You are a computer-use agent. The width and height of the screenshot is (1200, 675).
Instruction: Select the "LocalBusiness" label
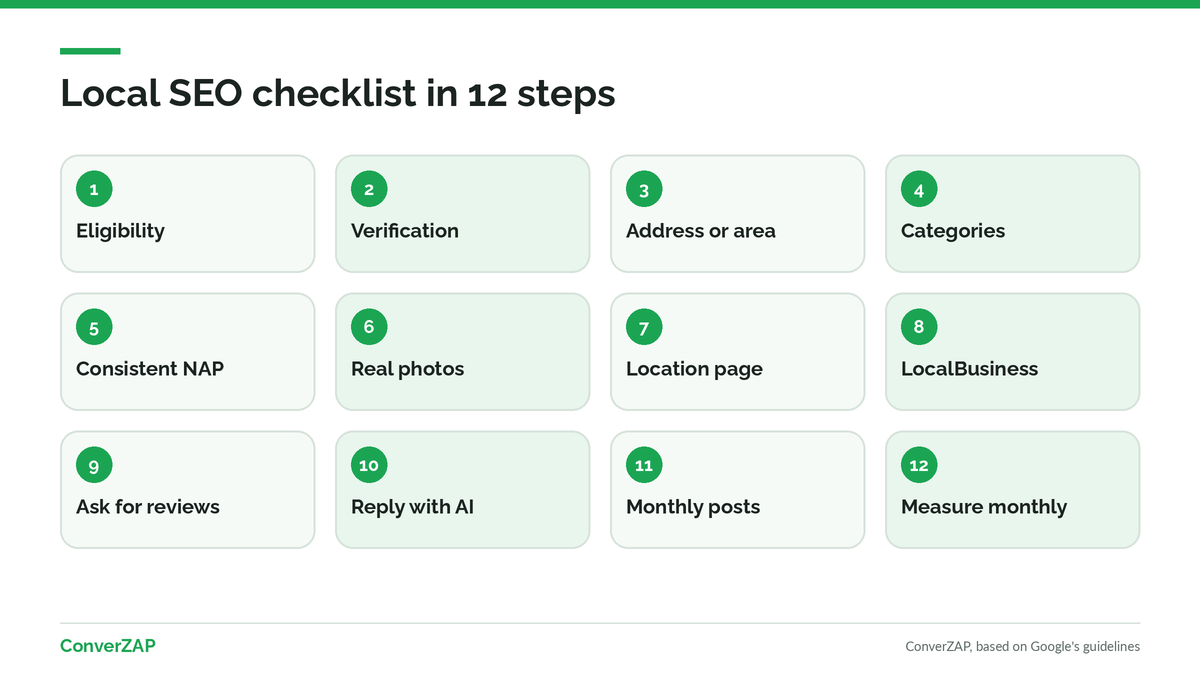pos(970,369)
